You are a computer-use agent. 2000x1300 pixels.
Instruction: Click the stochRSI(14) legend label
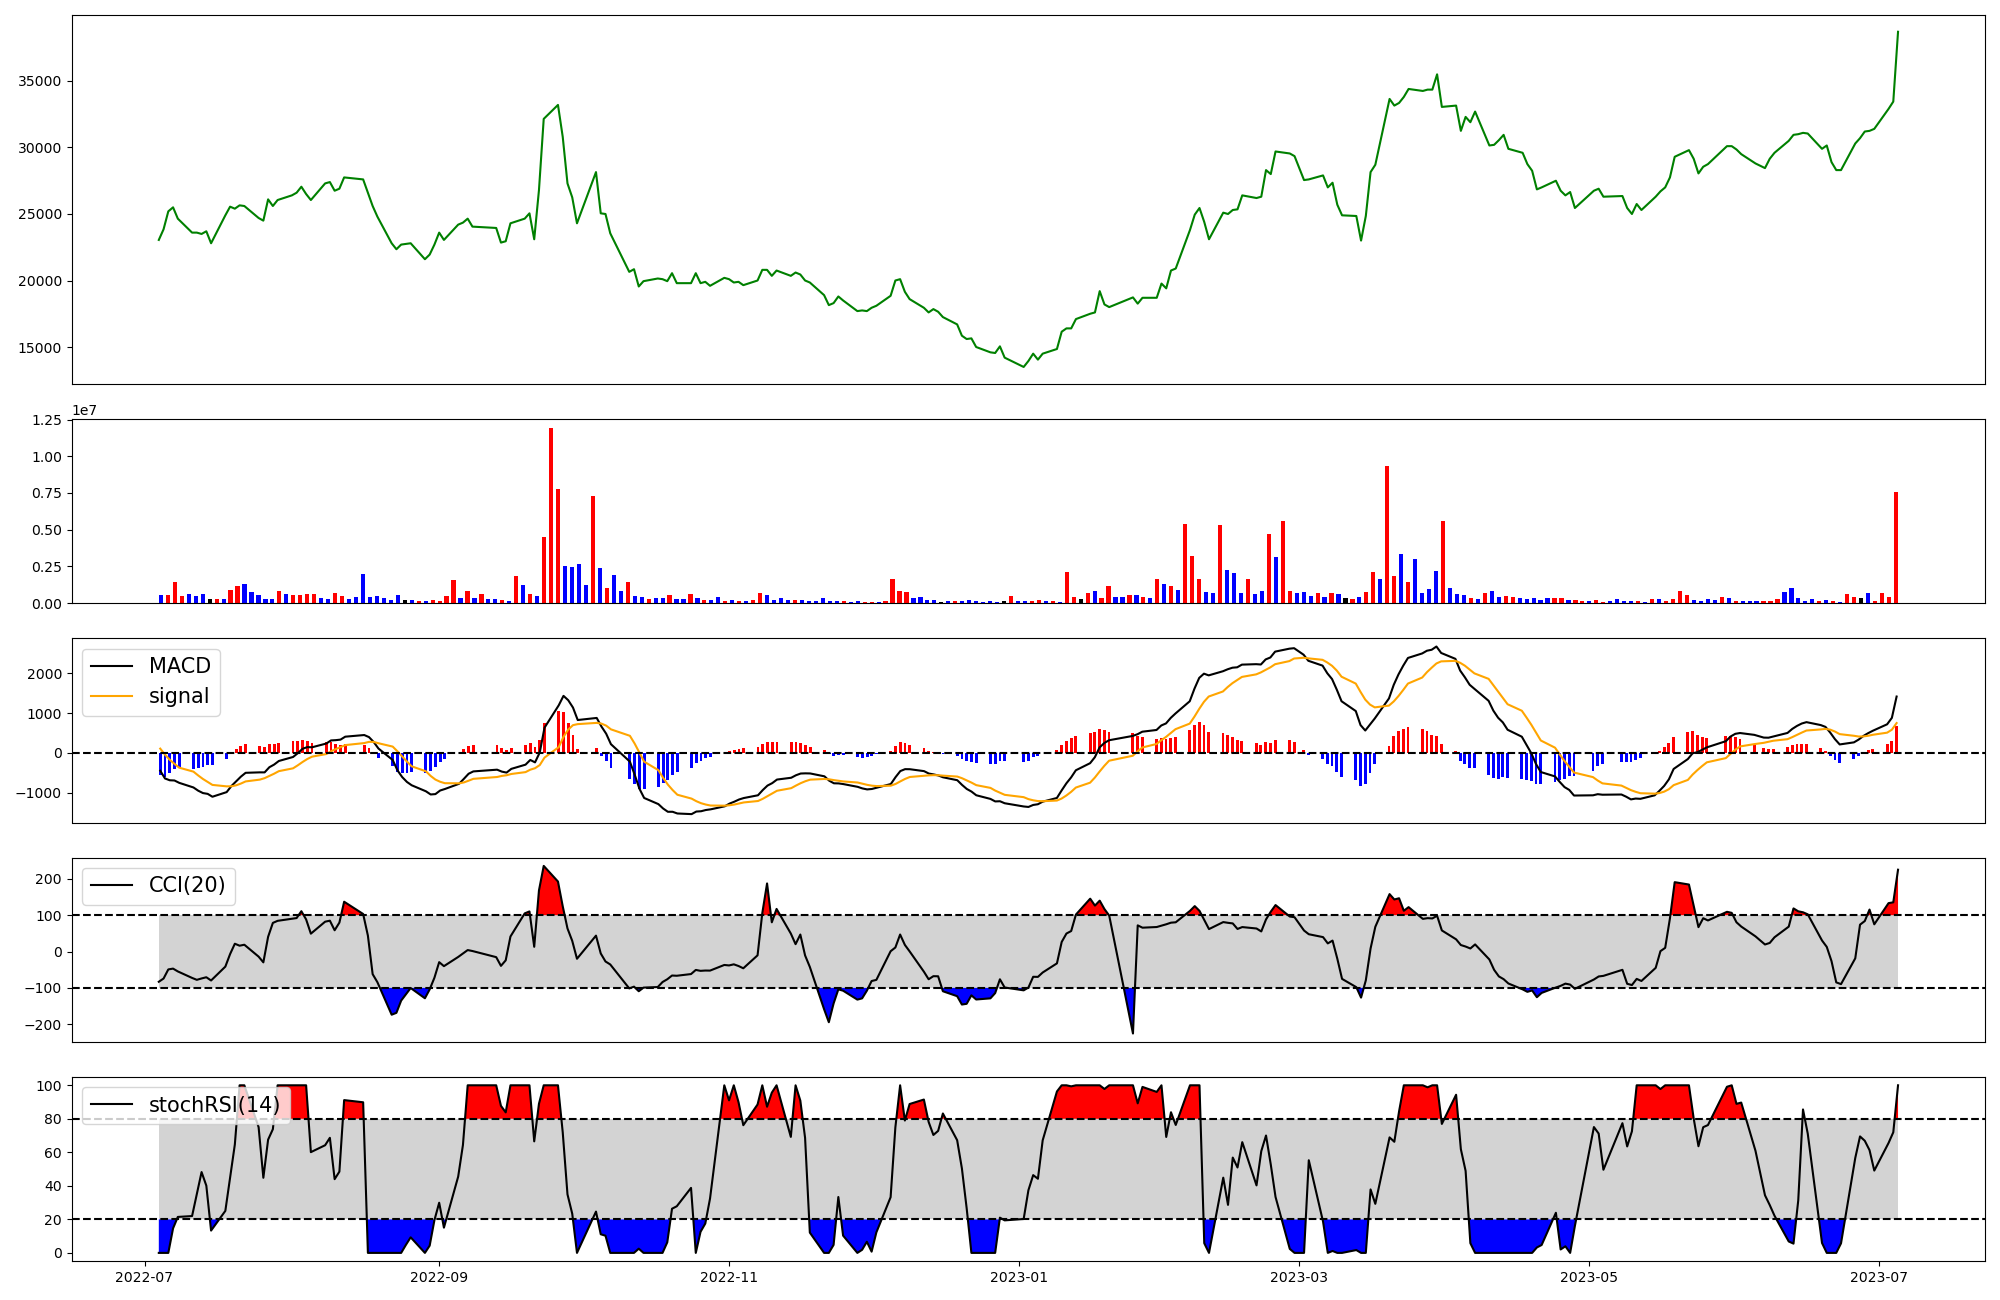point(214,1105)
